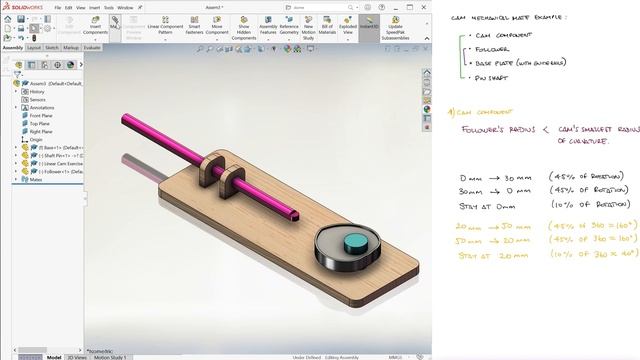
Task: Select Front Plane in the tree
Action: (41, 116)
